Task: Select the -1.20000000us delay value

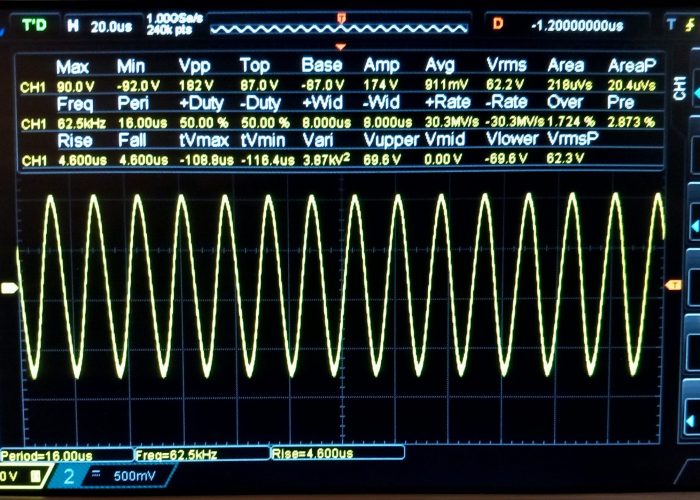Action: click(577, 25)
